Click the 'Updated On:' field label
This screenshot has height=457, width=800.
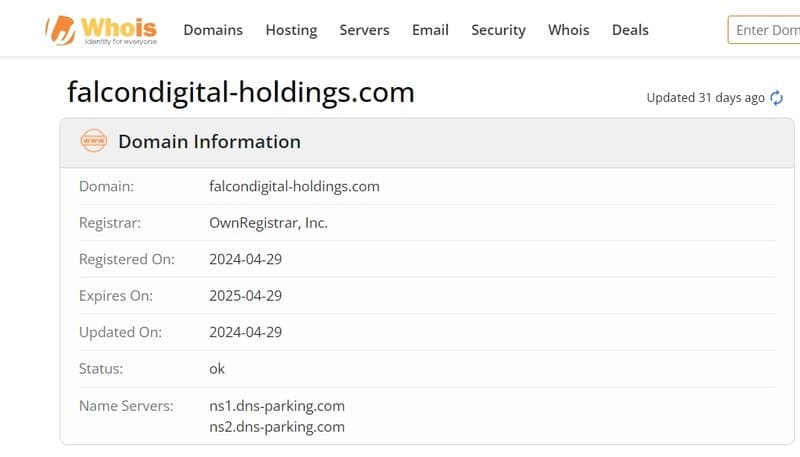[x=120, y=332]
